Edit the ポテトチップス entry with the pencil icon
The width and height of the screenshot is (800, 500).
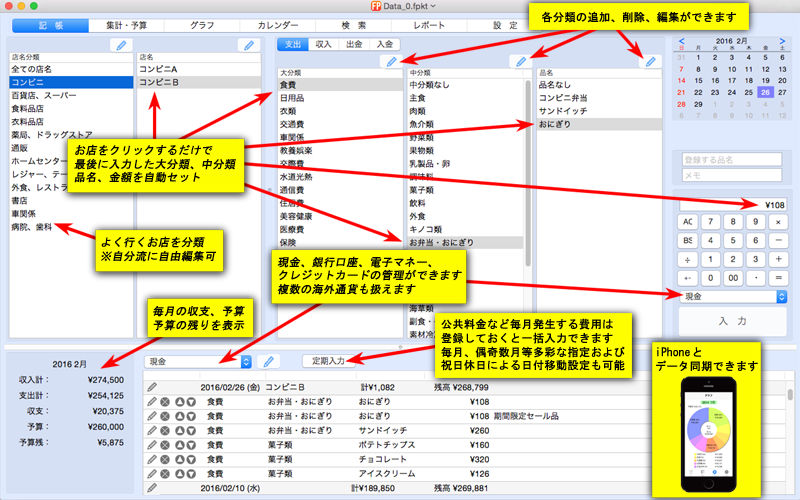[x=152, y=445]
